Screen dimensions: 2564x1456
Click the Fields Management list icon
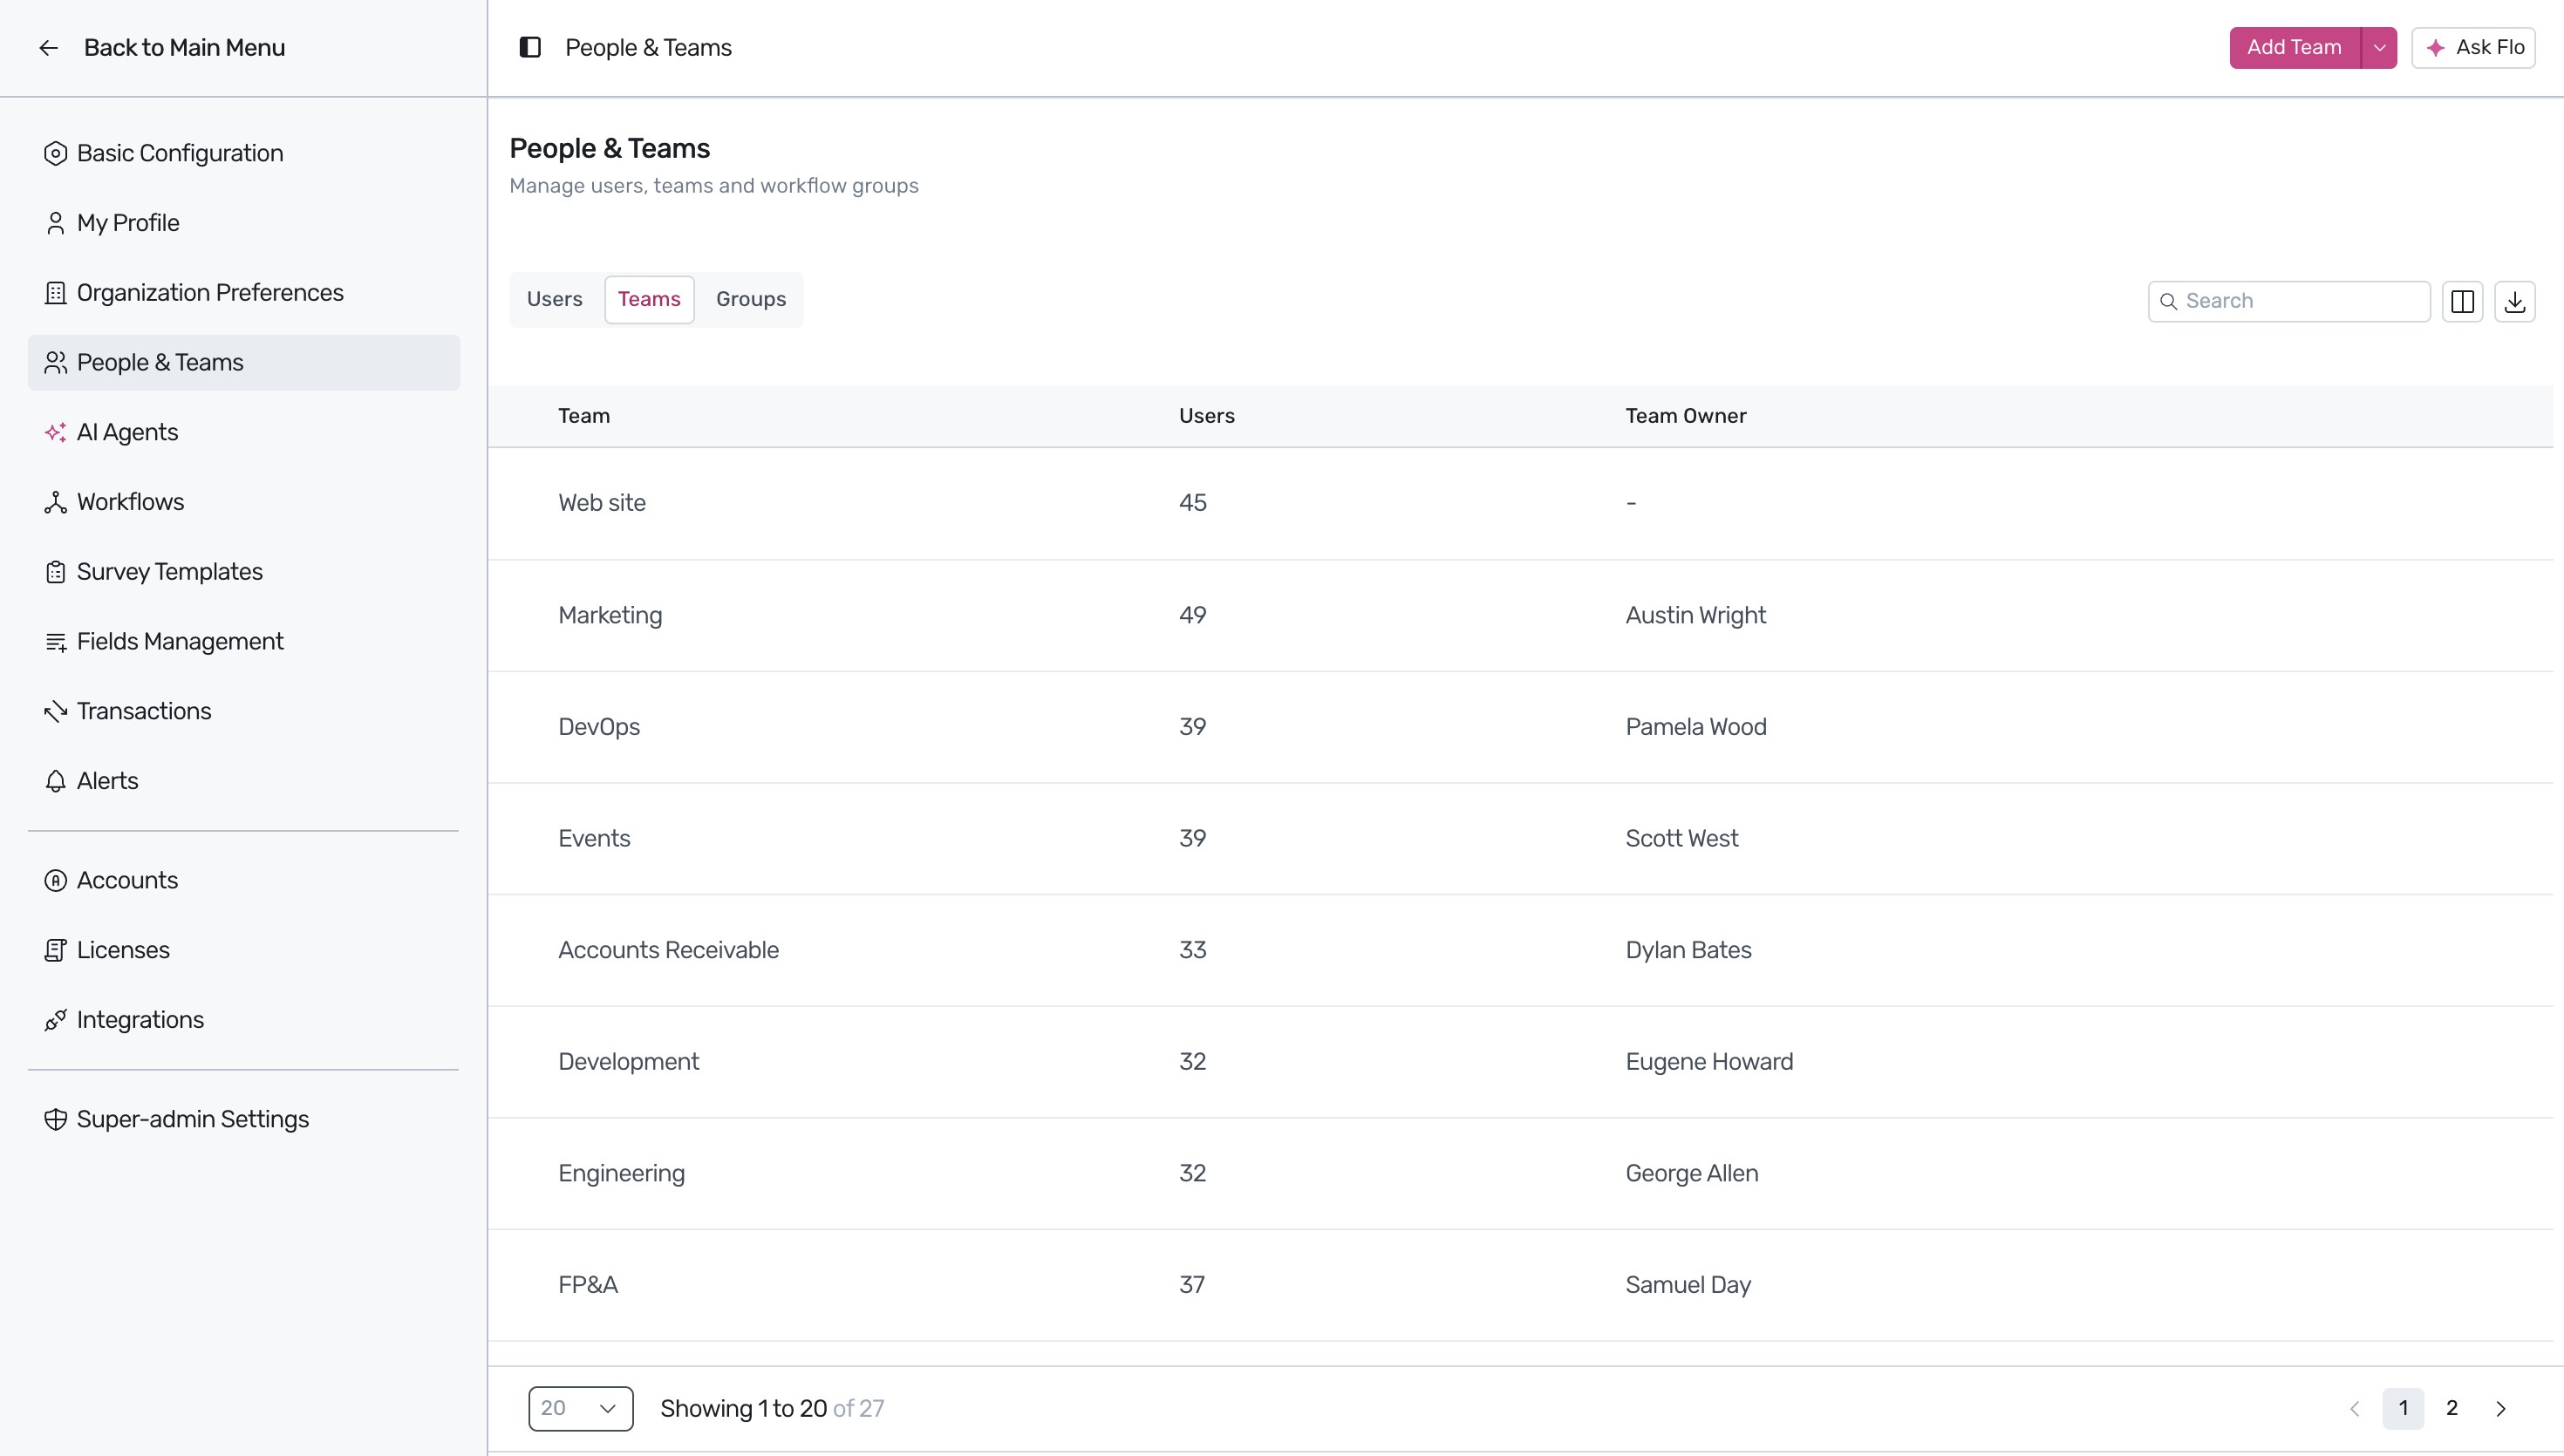[56, 641]
